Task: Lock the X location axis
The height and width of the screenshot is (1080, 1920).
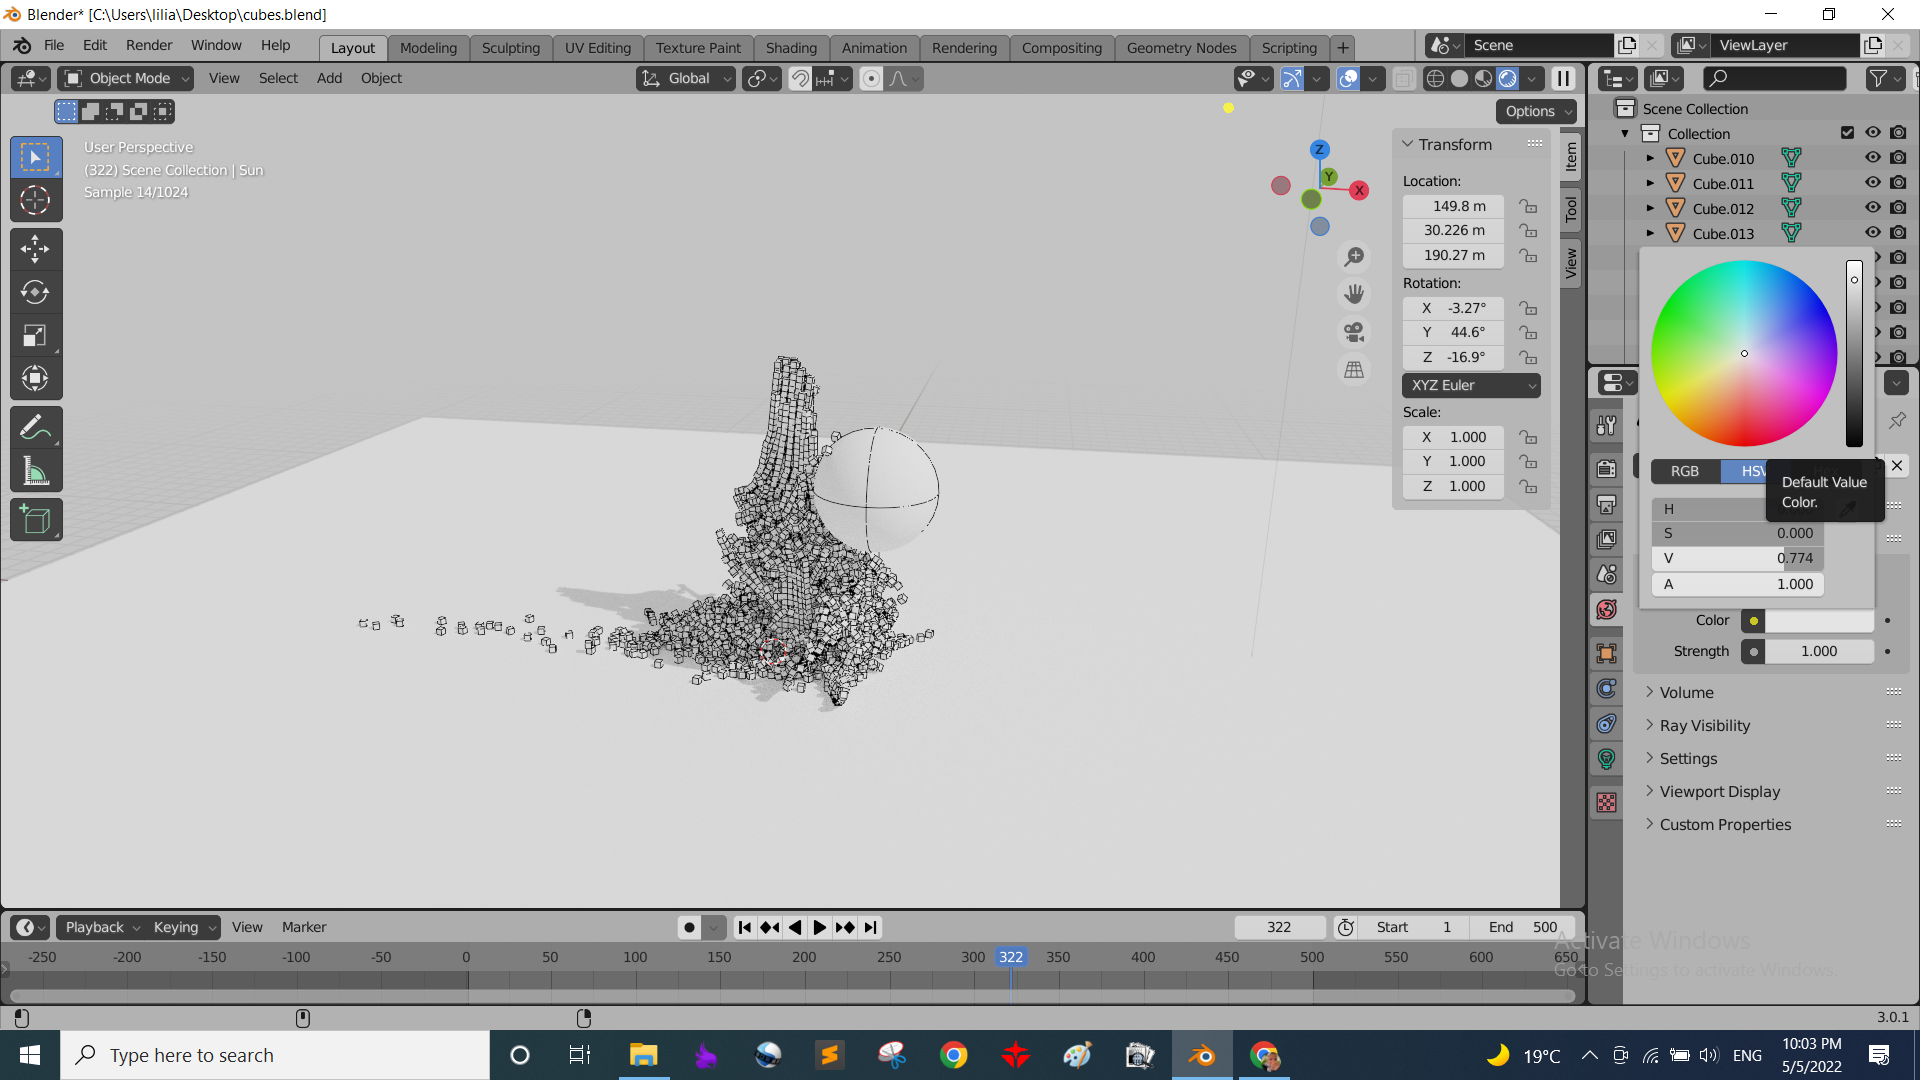Action: pyautogui.click(x=1528, y=206)
